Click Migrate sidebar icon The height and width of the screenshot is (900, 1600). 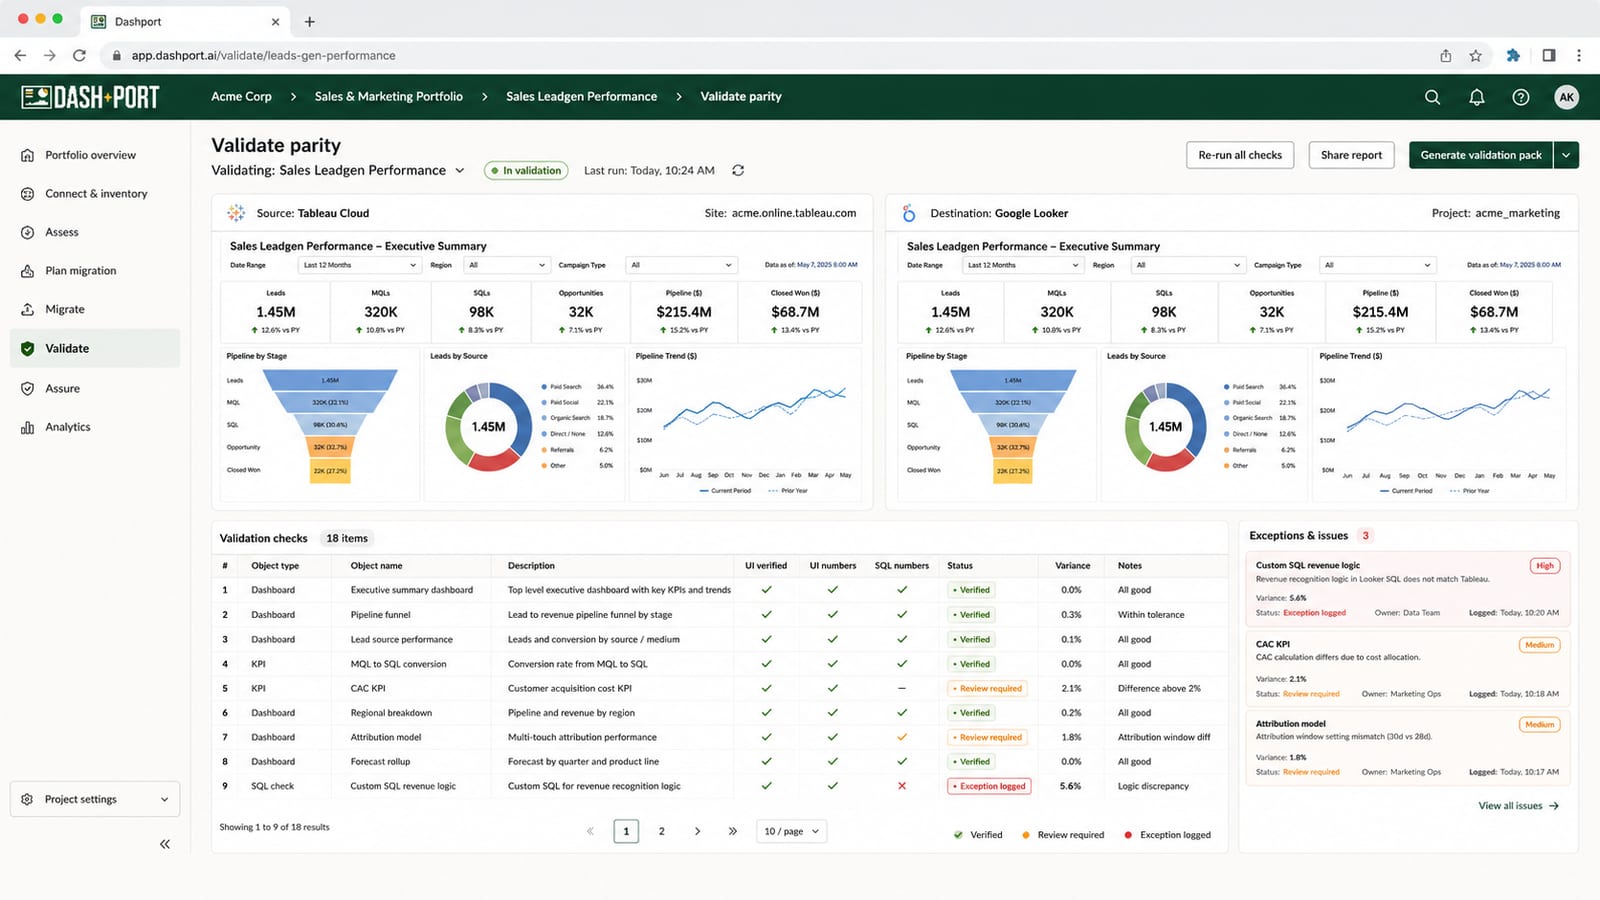click(x=28, y=310)
